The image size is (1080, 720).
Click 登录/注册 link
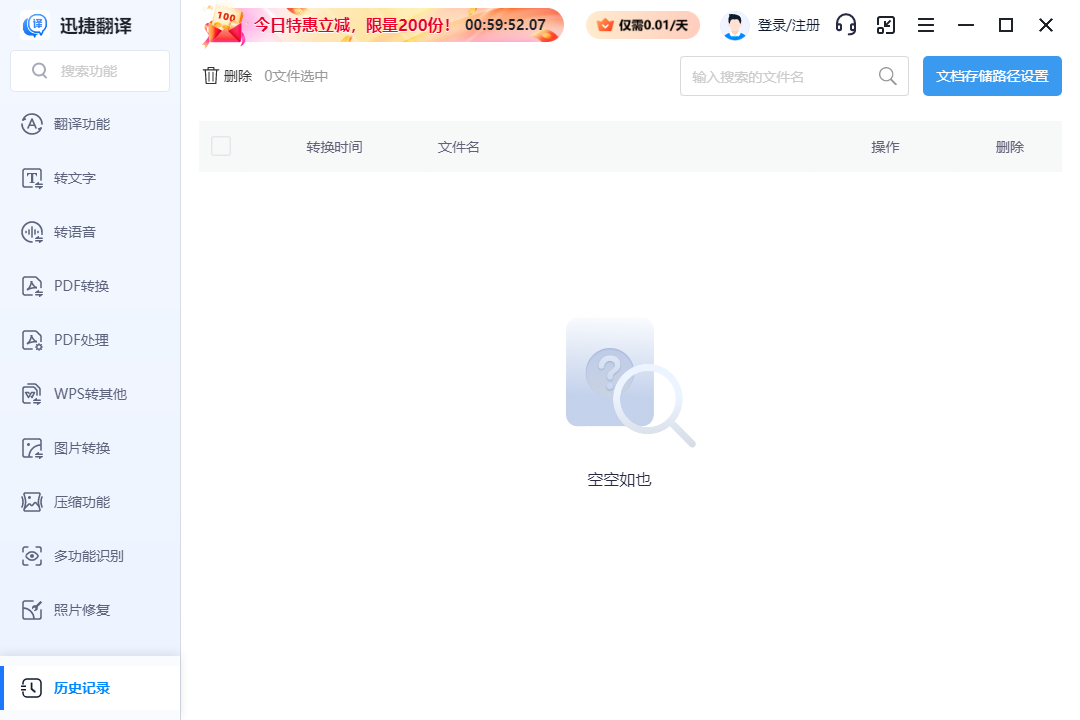[789, 25]
